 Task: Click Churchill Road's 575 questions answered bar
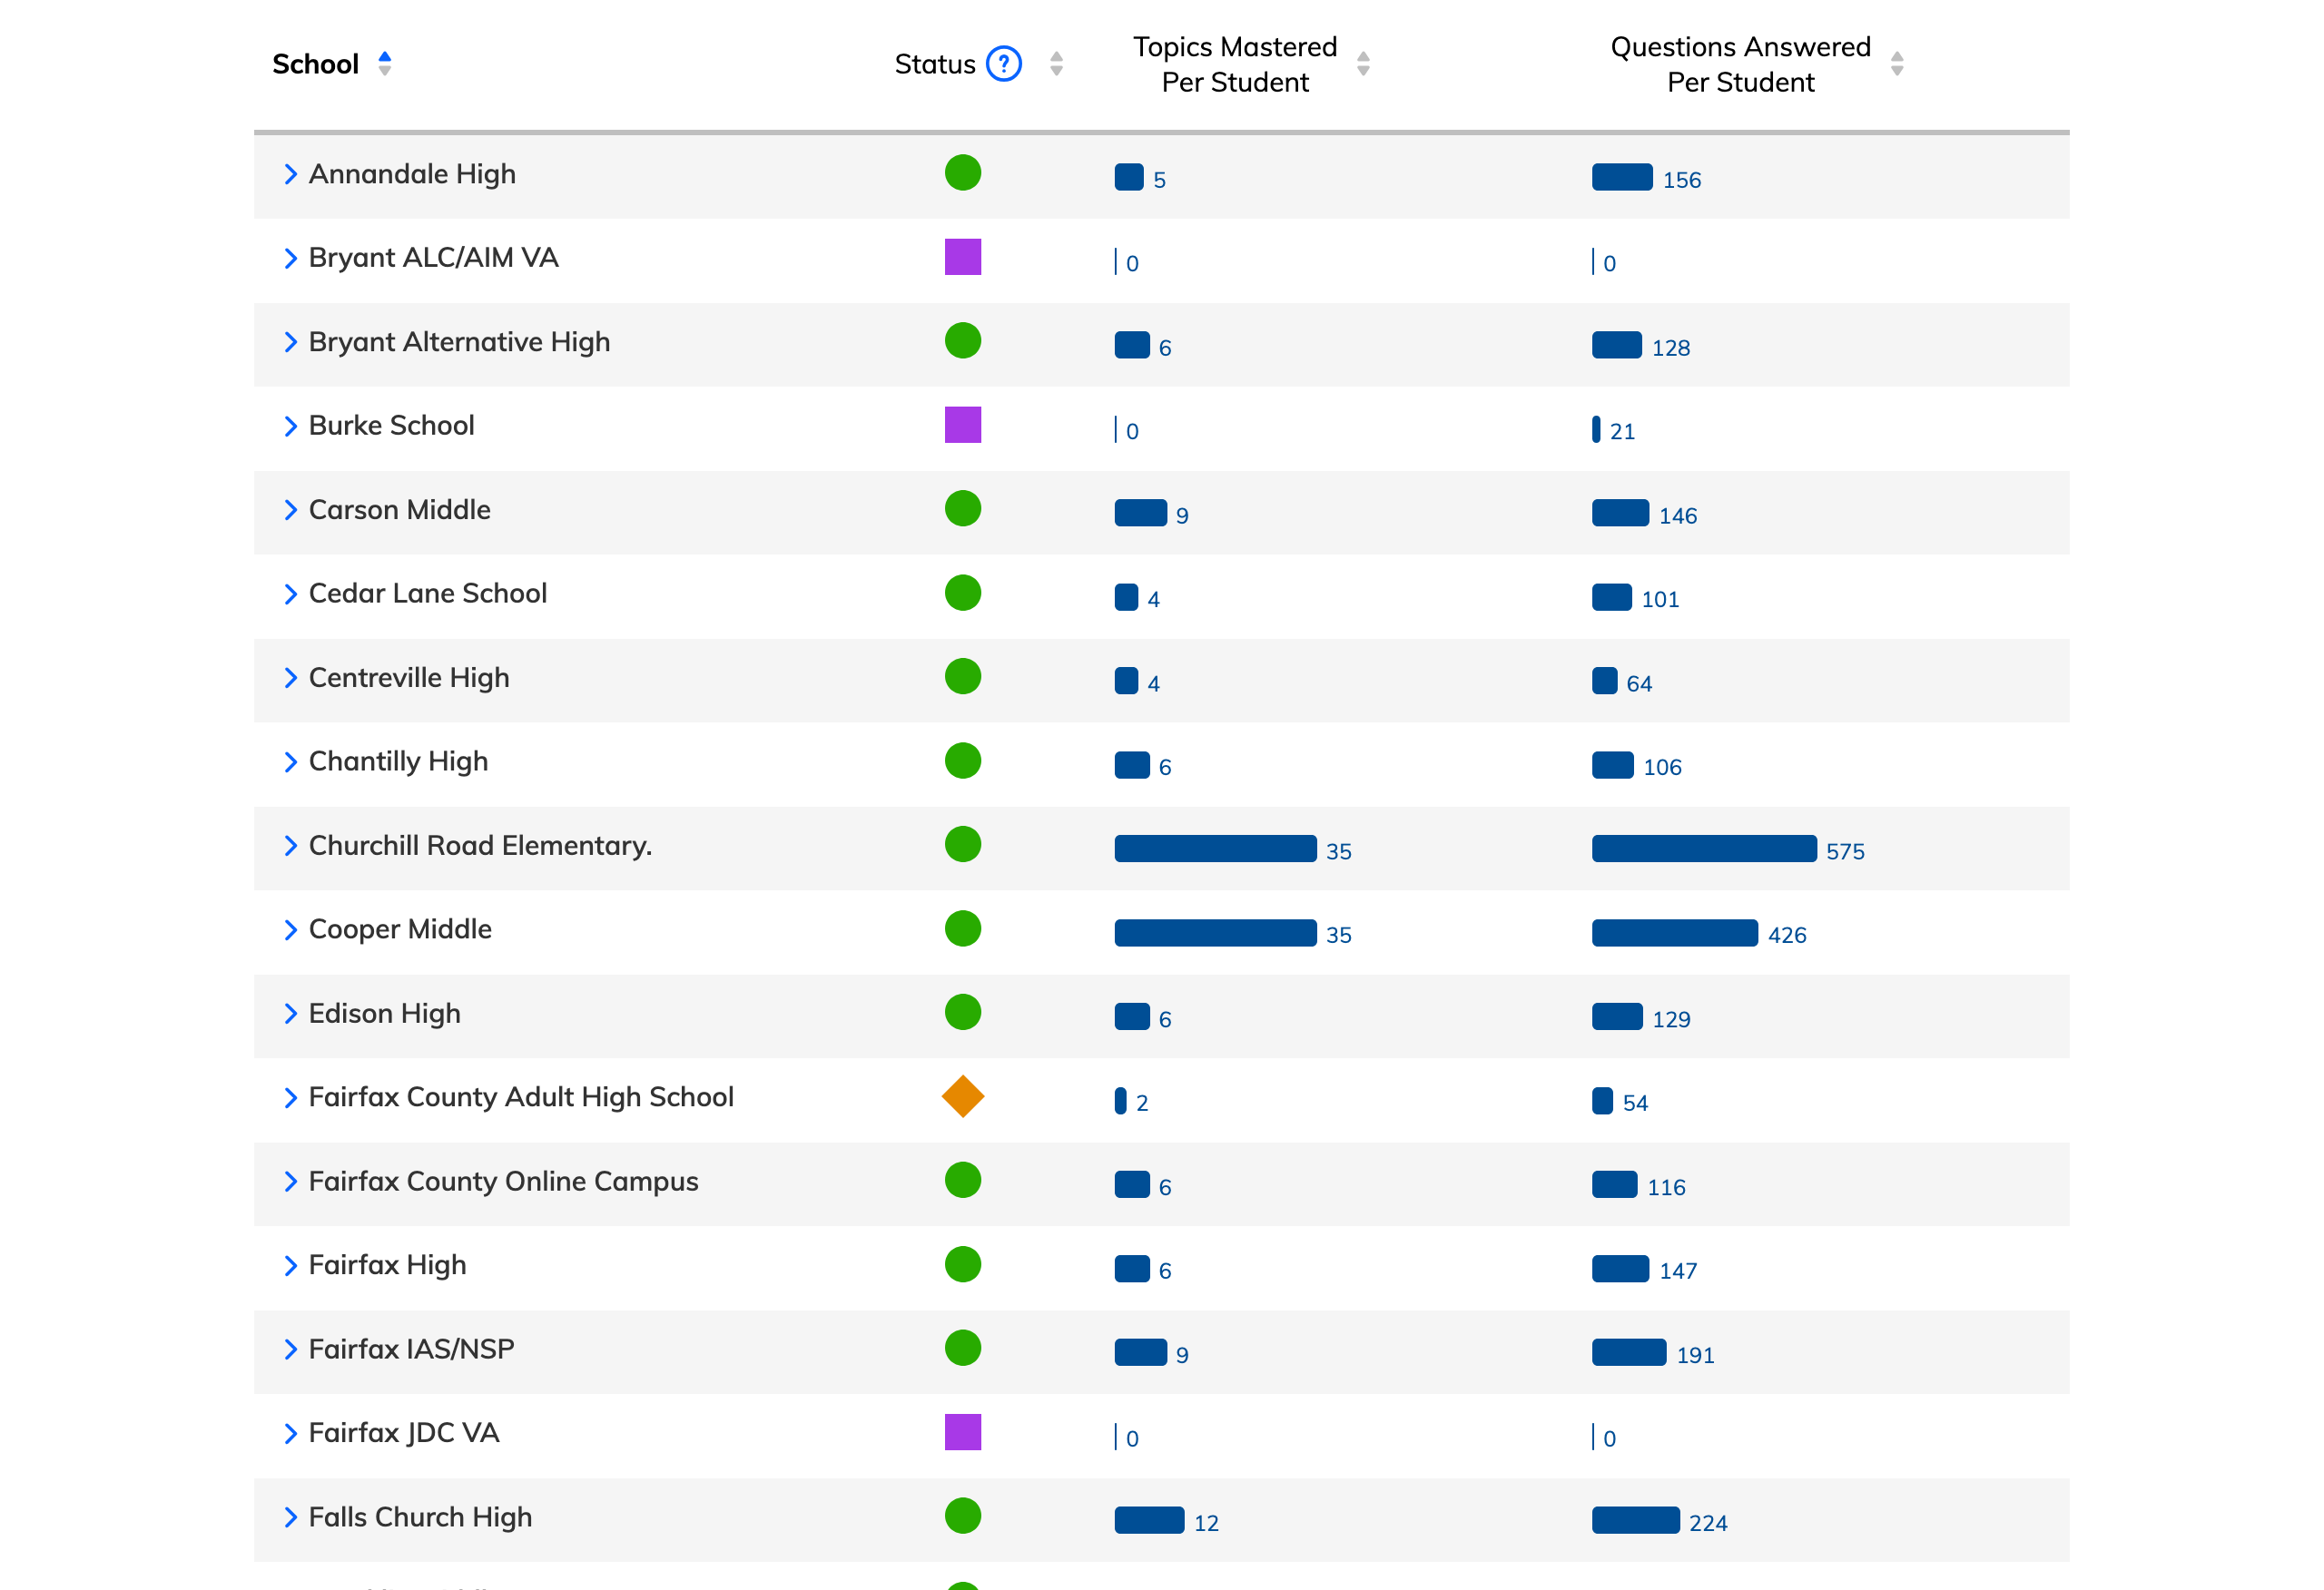1704,849
